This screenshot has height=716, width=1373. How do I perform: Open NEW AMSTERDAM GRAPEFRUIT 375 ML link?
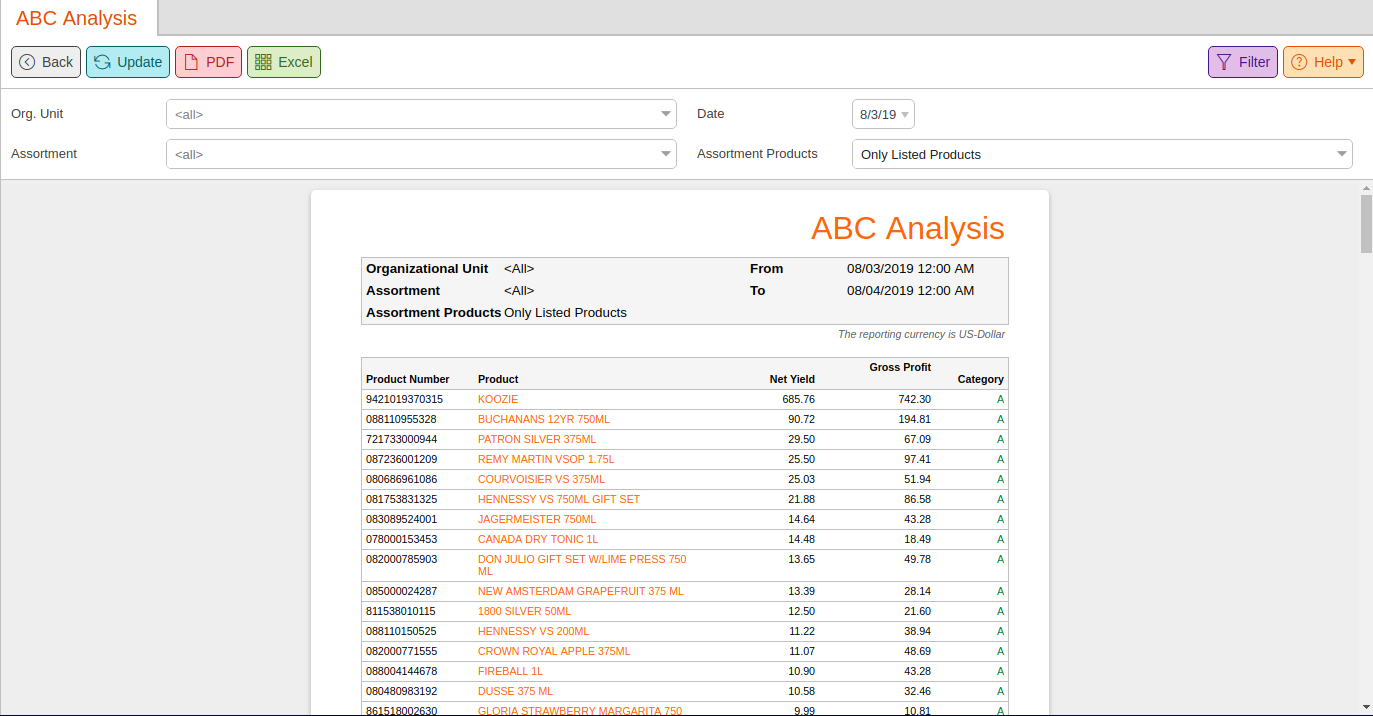coord(581,591)
